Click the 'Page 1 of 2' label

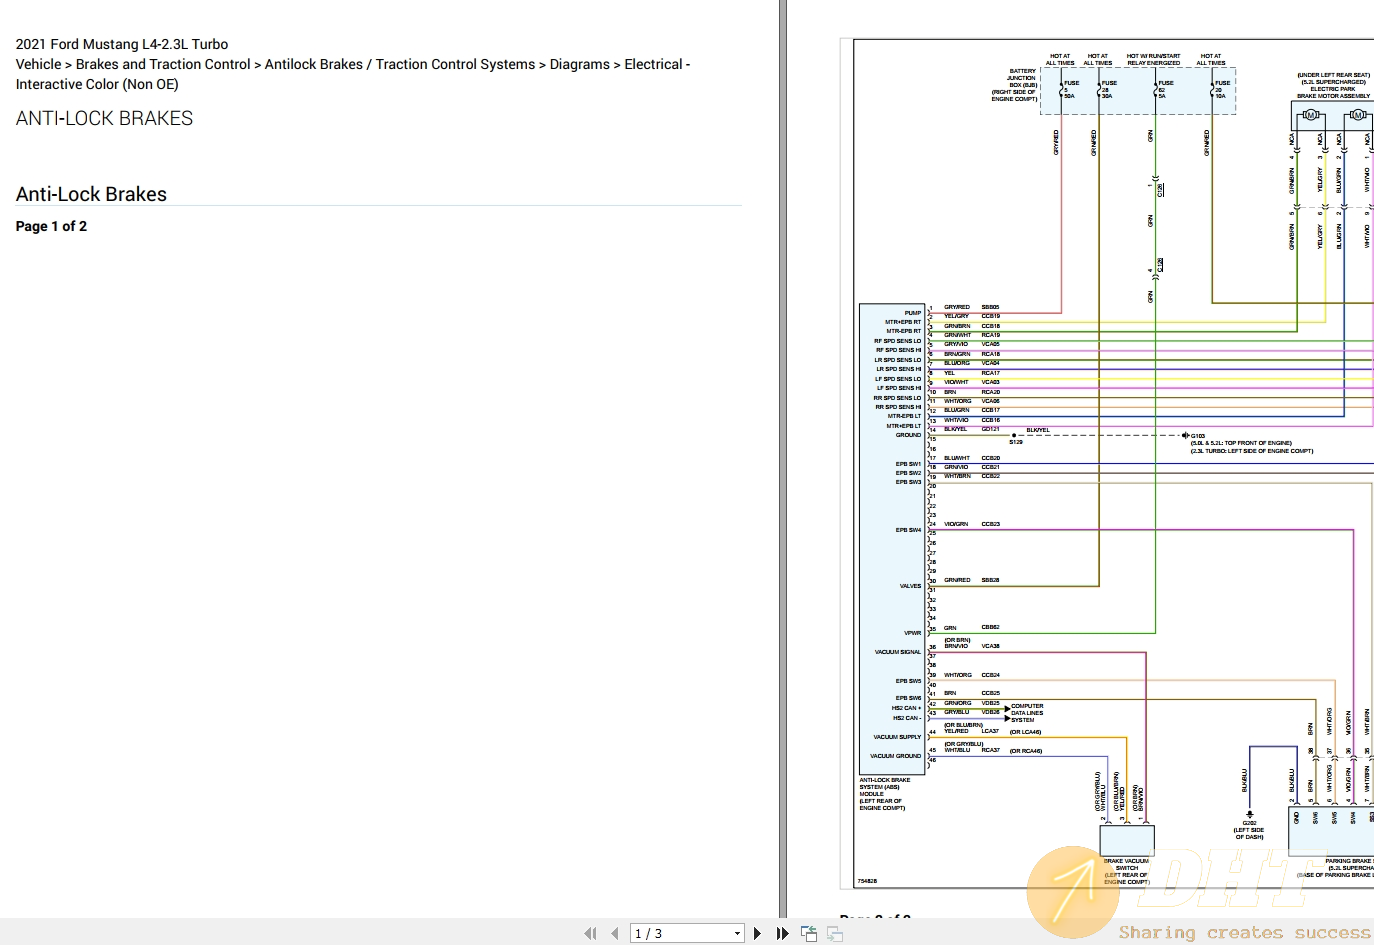[x=51, y=226]
